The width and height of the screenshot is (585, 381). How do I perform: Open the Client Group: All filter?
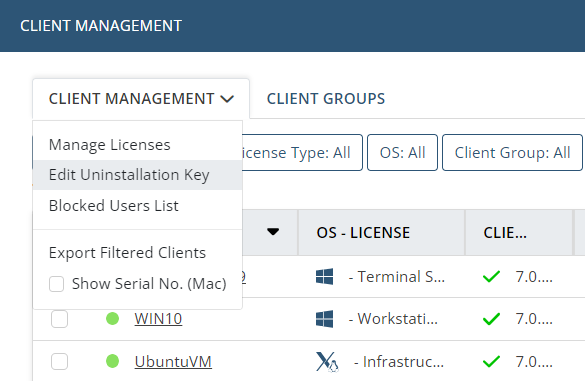tap(512, 153)
